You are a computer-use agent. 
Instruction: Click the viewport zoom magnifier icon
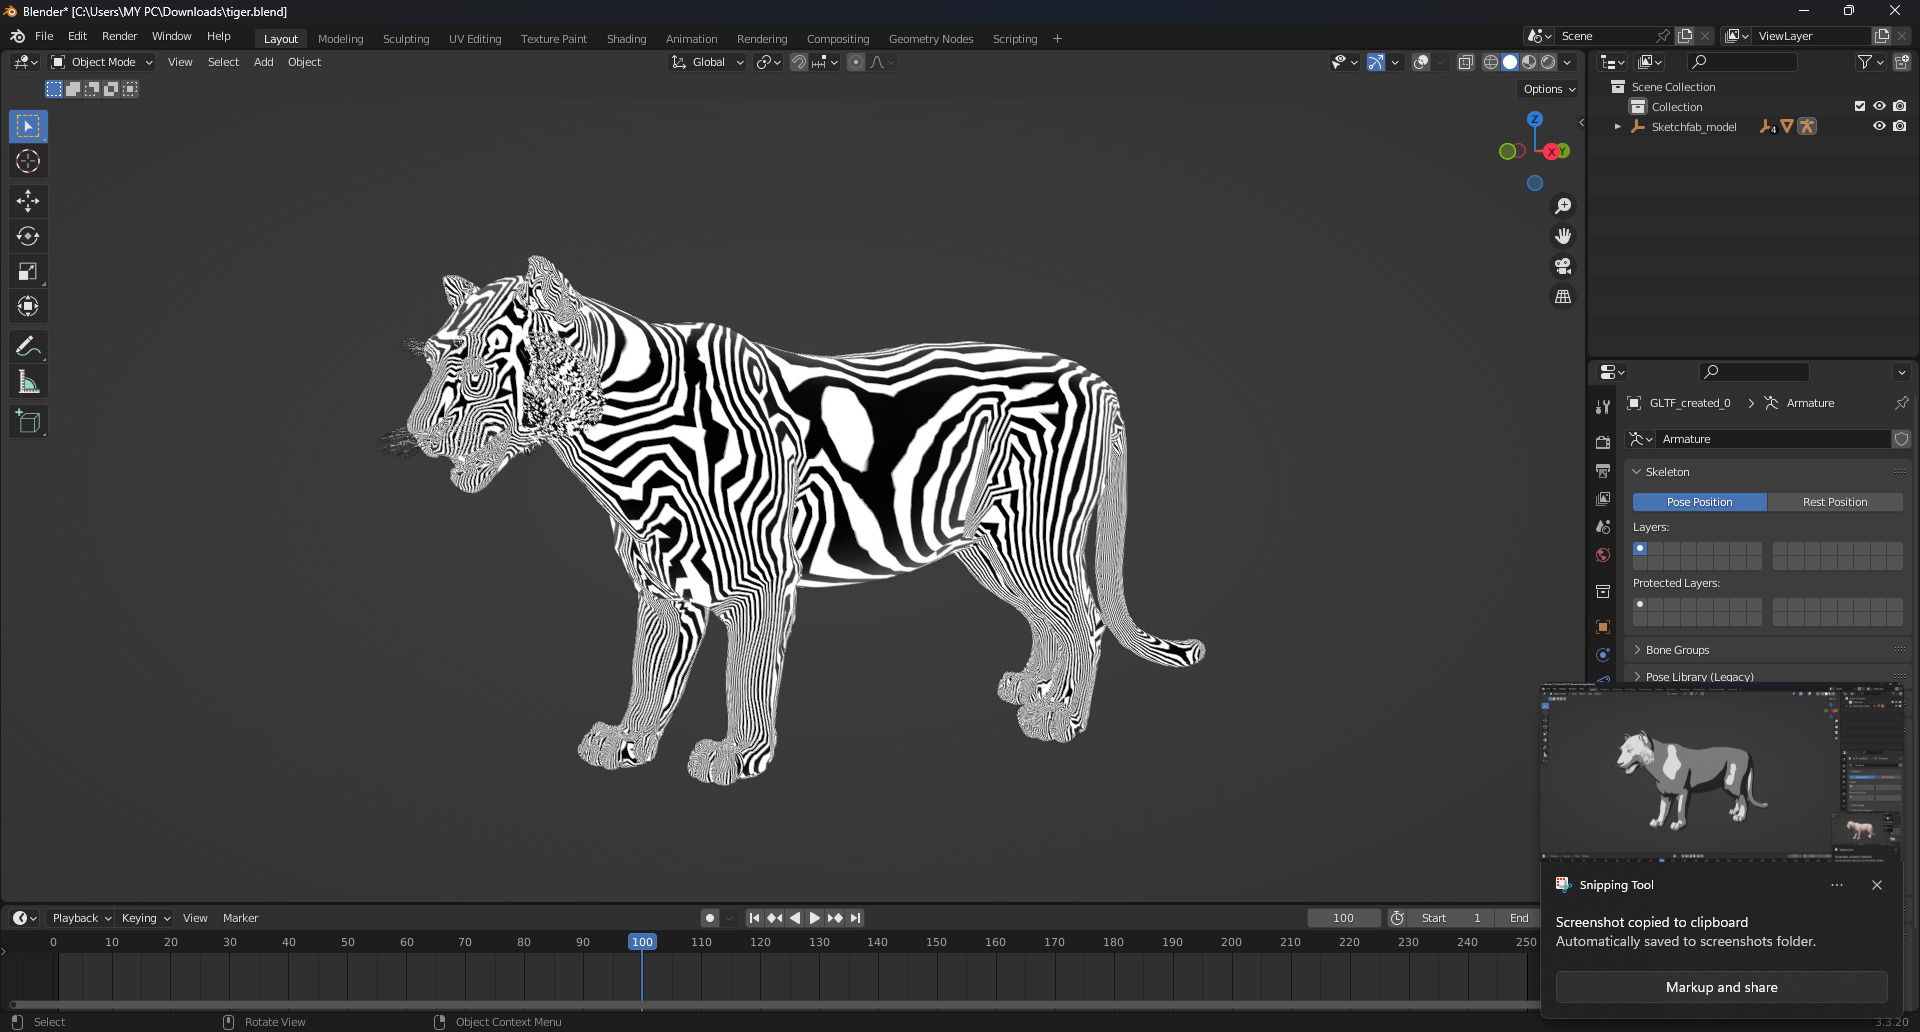pyautogui.click(x=1563, y=206)
